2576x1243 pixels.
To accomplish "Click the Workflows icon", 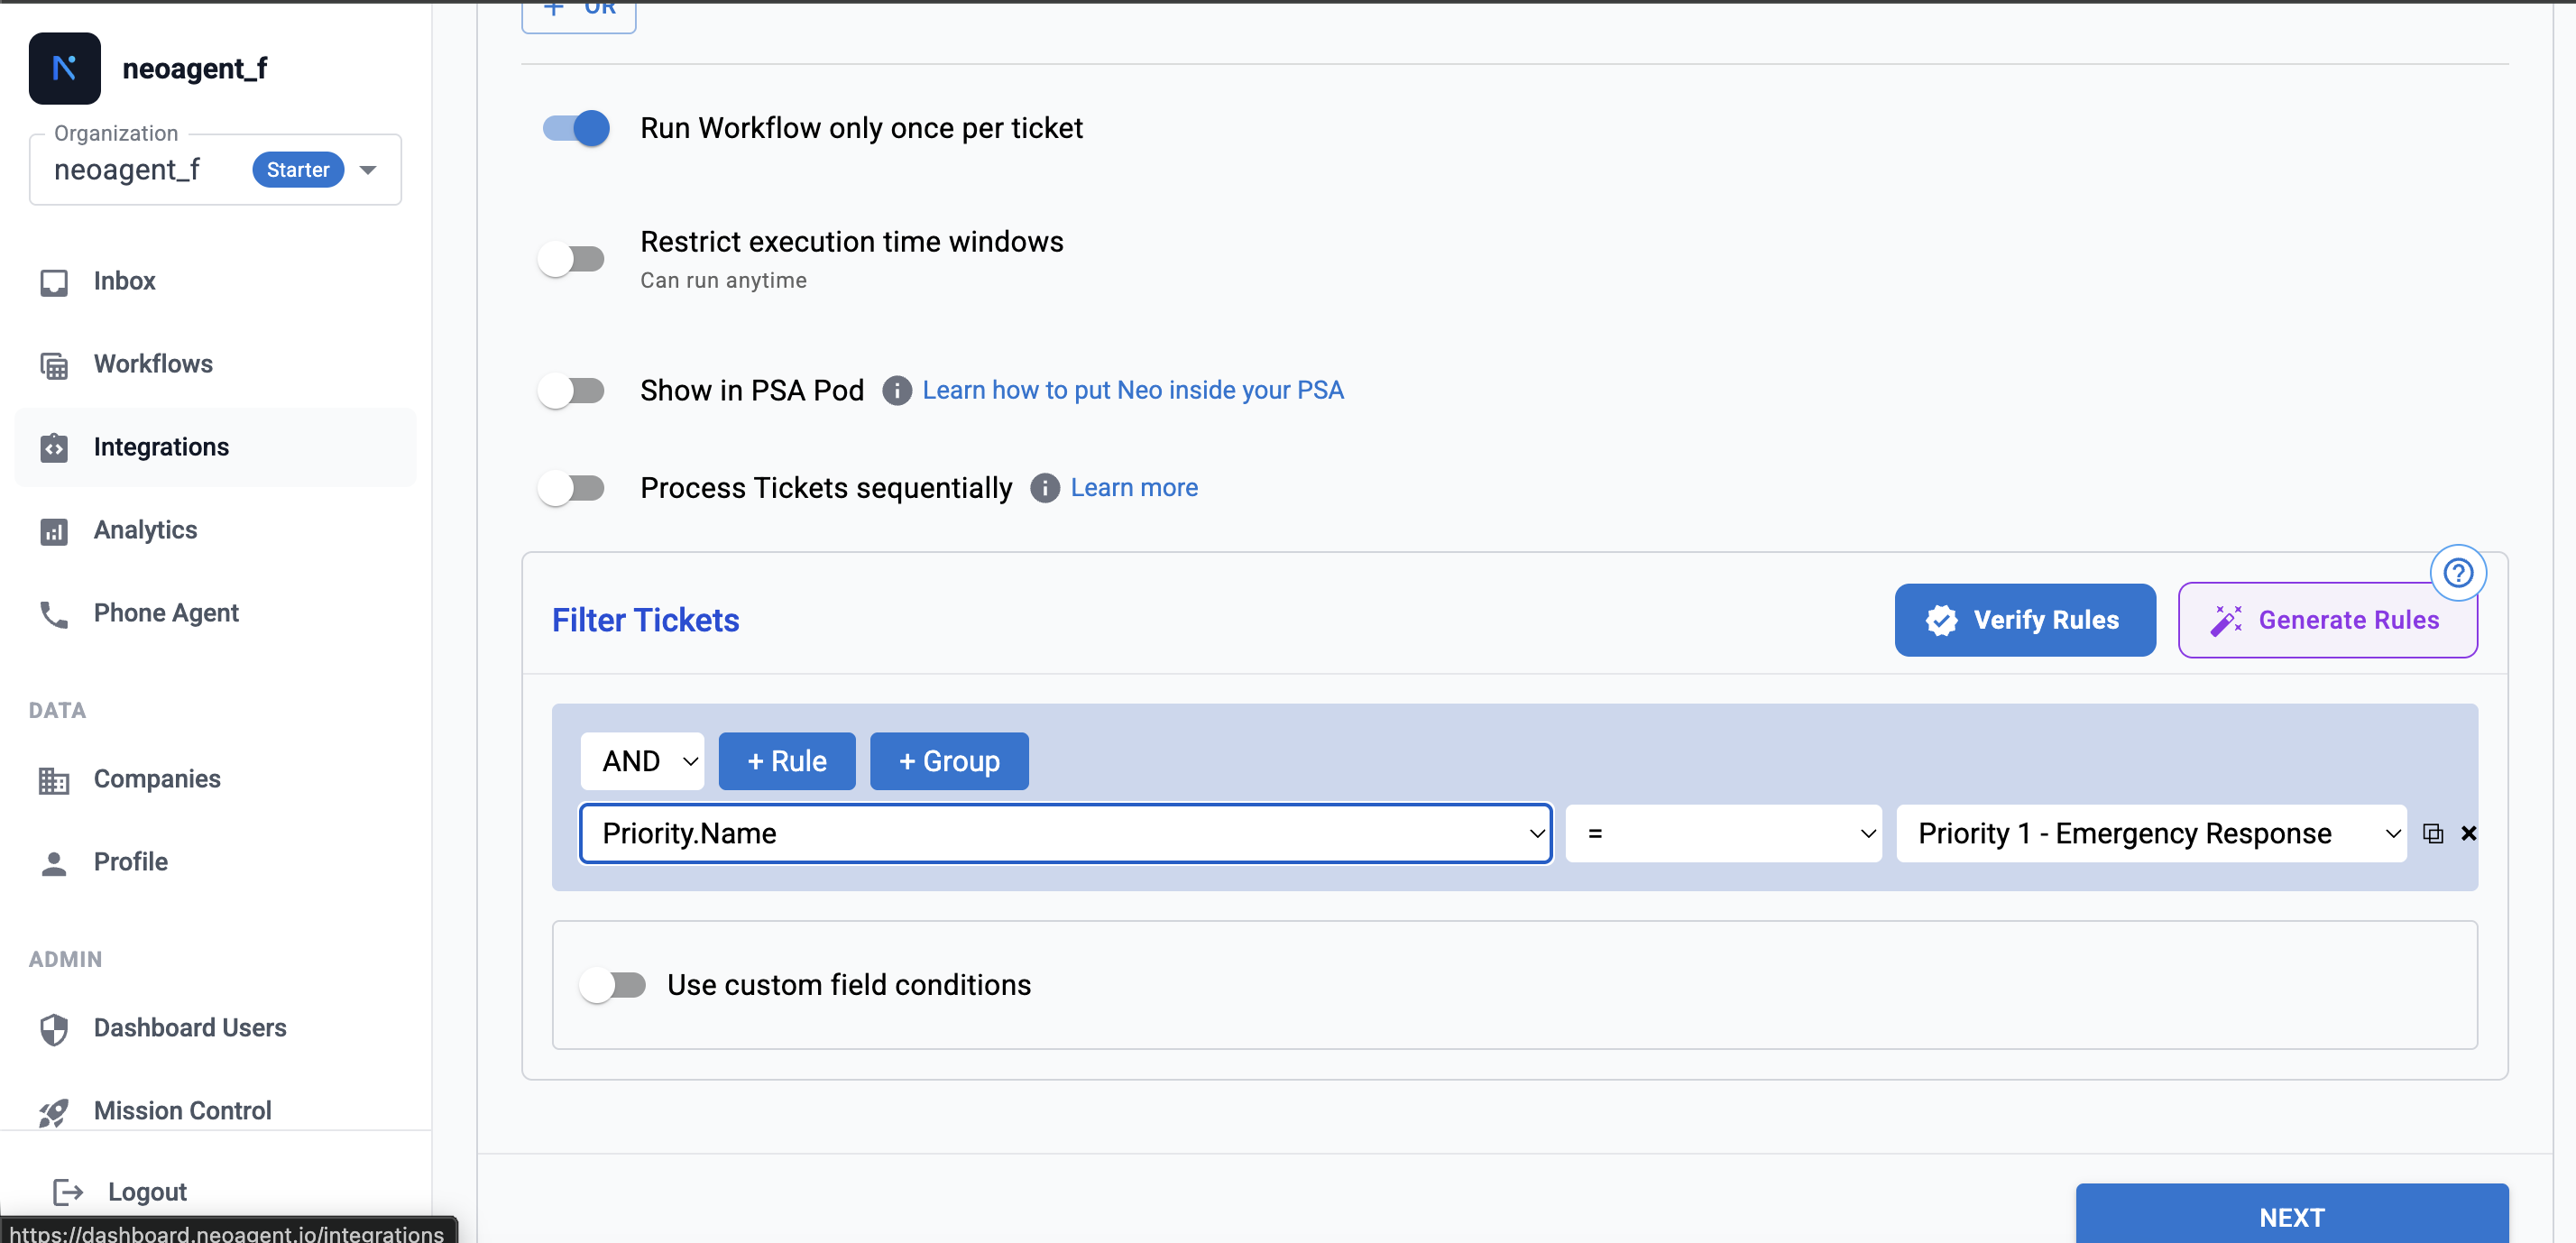I will [x=54, y=365].
